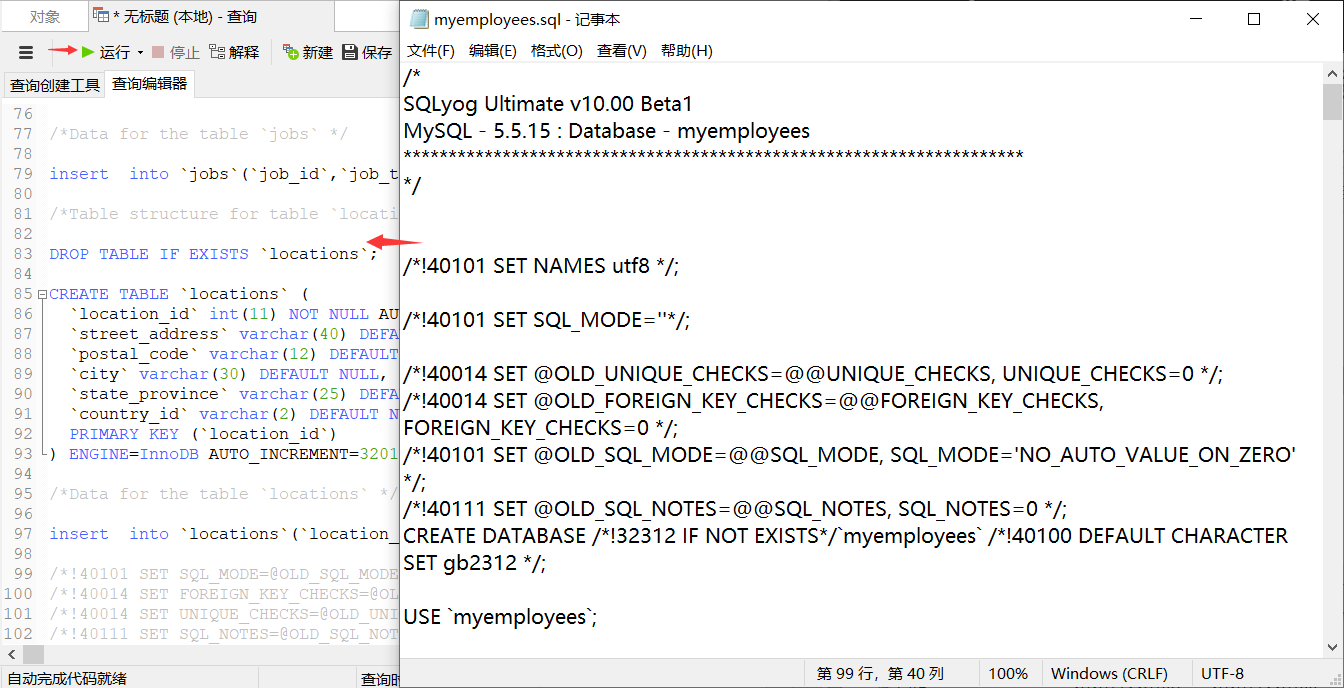Select the Query Editor (查询编辑器) tab

click(x=149, y=84)
